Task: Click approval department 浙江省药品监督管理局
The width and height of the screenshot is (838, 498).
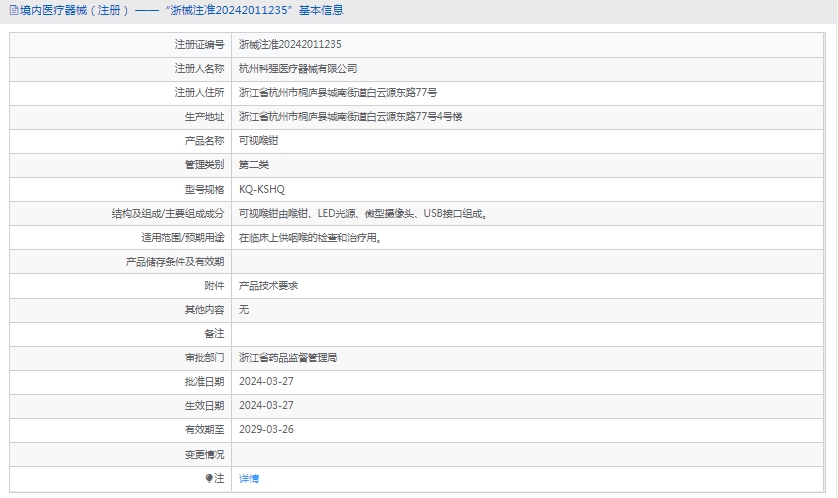Action: [288, 357]
